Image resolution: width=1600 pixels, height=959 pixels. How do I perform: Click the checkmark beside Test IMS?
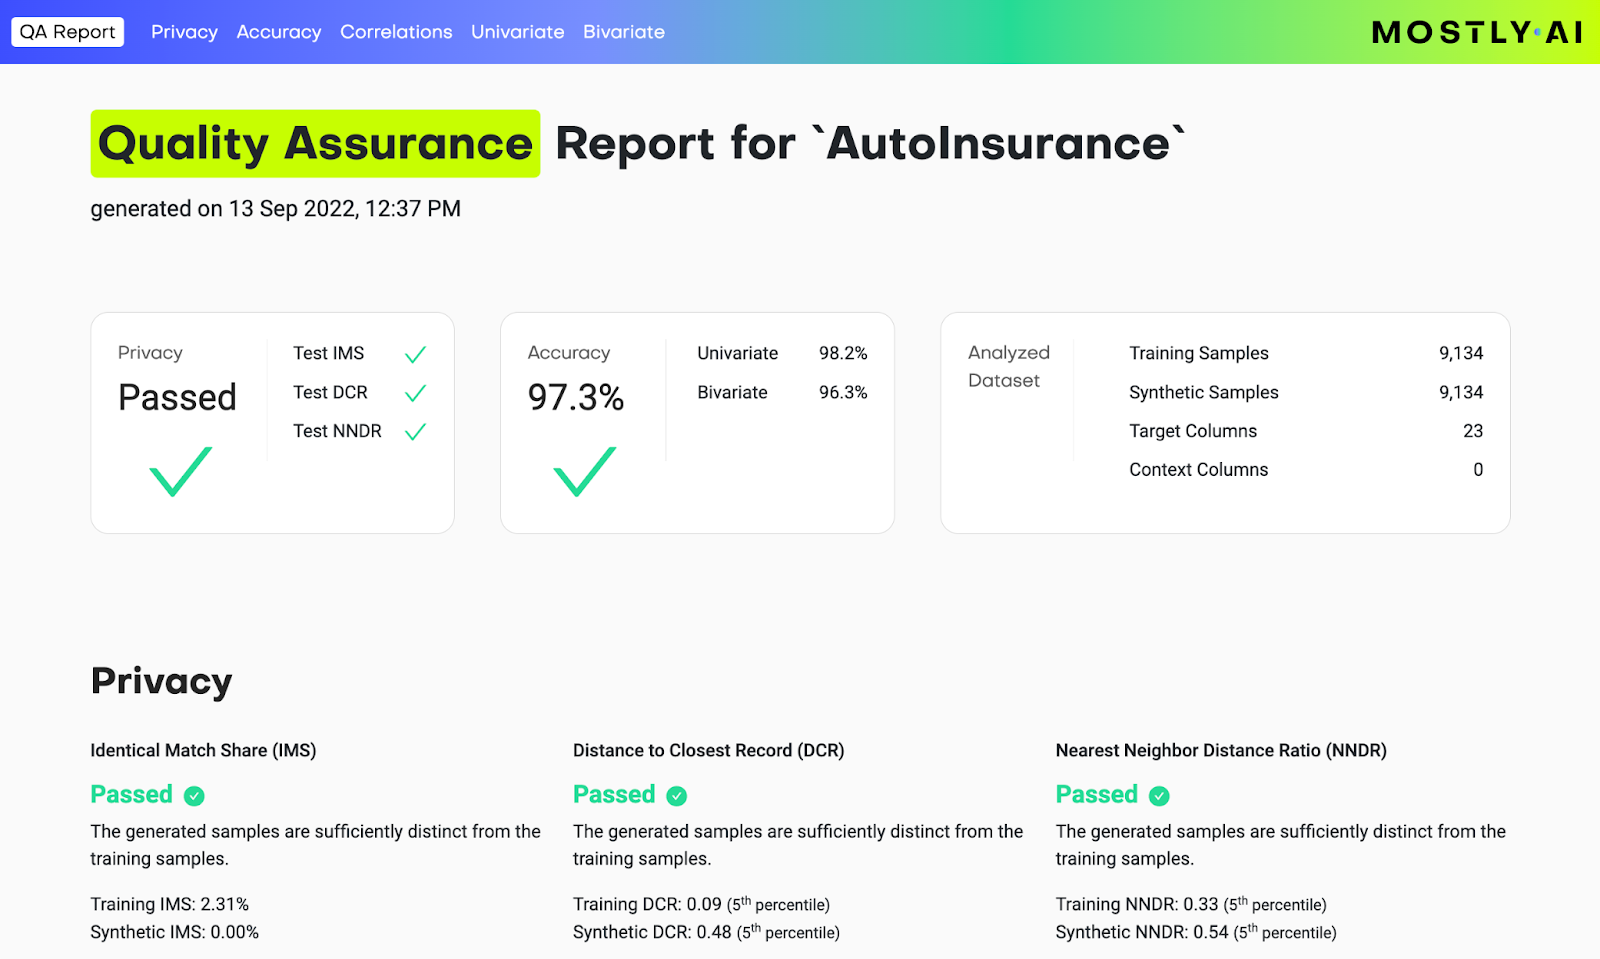[x=415, y=354]
